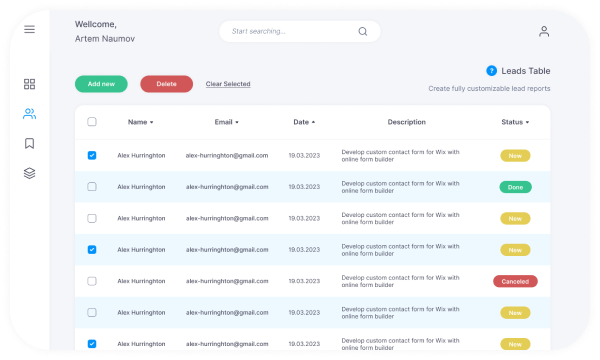Open the bookmark icon in sidebar

29,143
